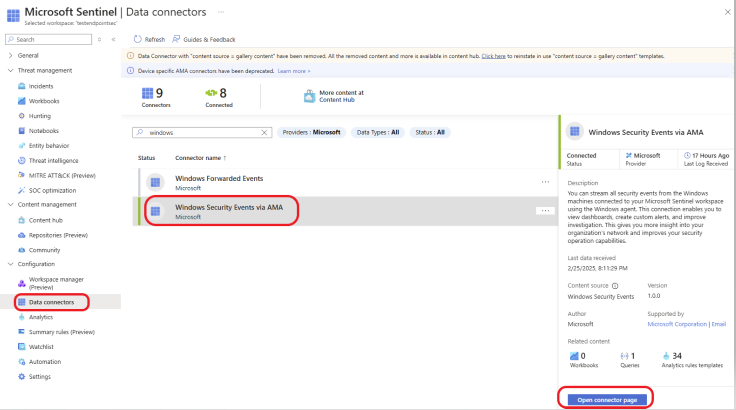Screen dimensions: 736x410
Task: Open Threat intelligence page
Action: tap(53, 161)
